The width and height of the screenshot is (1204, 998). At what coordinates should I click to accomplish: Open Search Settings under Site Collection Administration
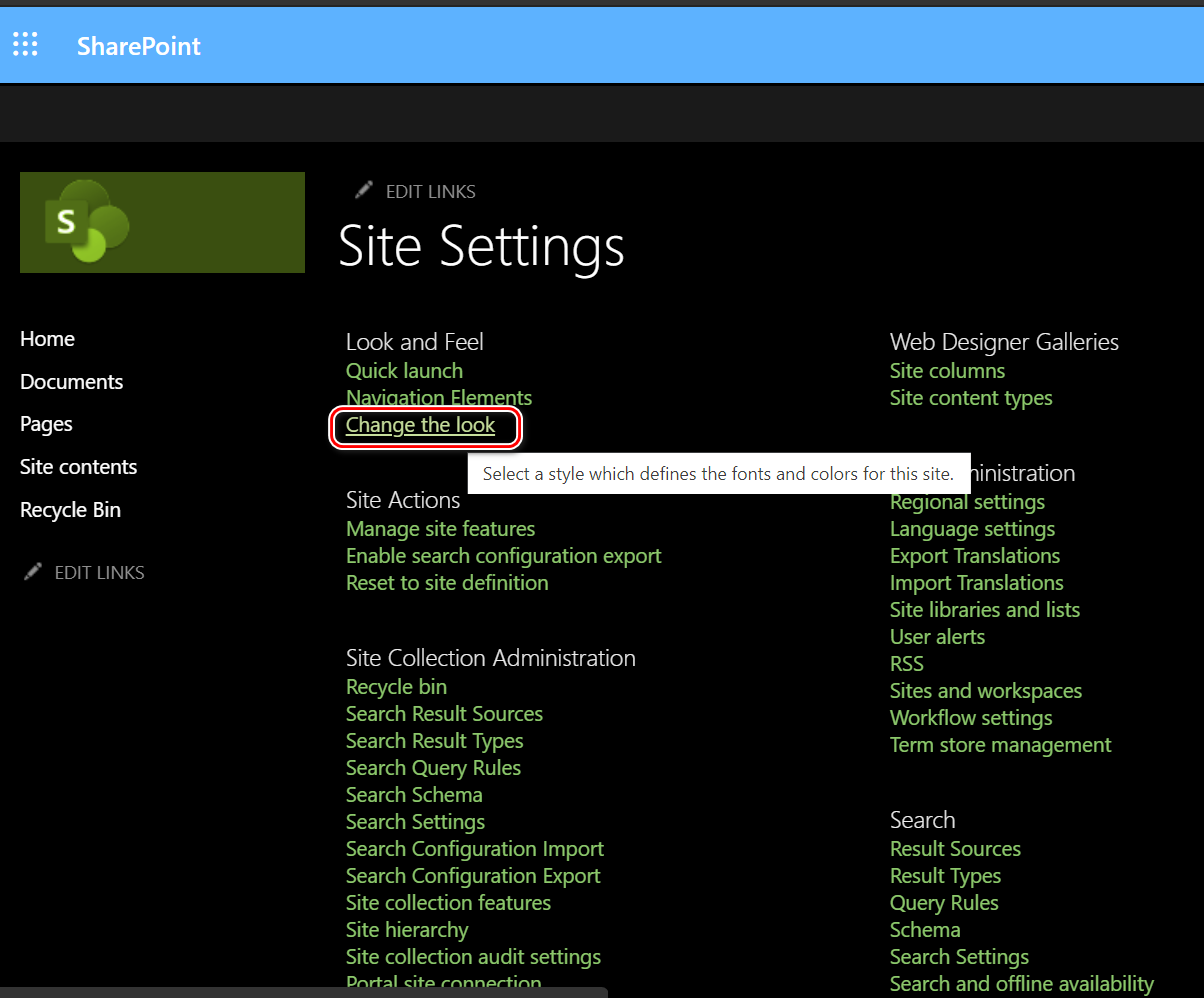[x=415, y=822]
